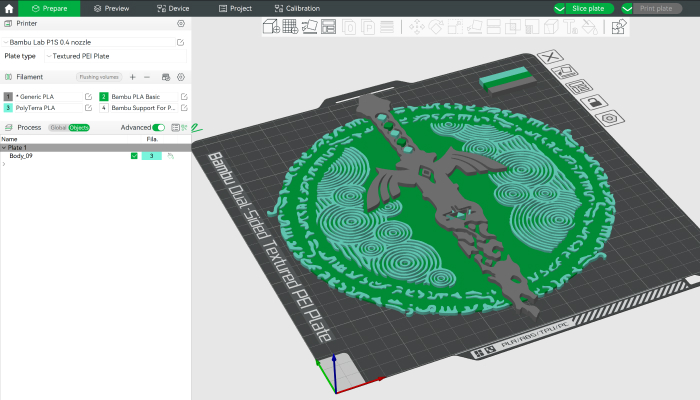The width and height of the screenshot is (700, 400).
Task: Select the Move tool
Action: pos(417,27)
